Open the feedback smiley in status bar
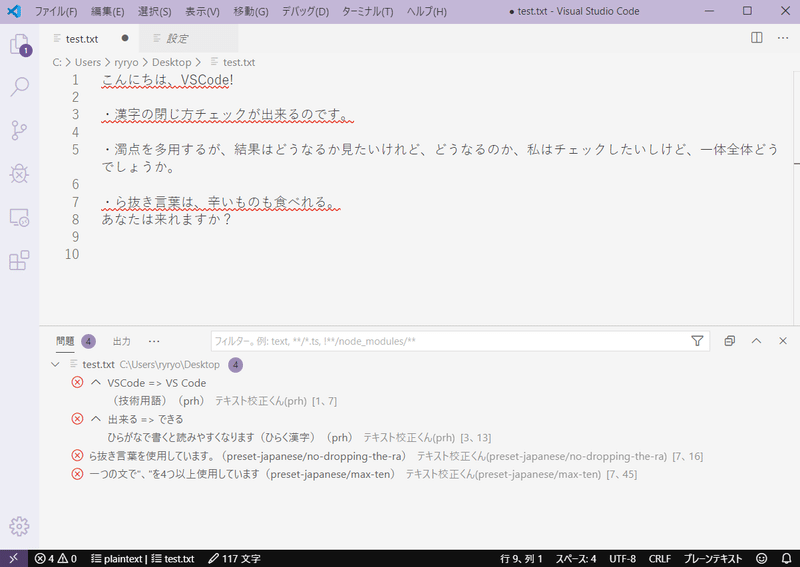The image size is (800, 567). tap(761, 559)
